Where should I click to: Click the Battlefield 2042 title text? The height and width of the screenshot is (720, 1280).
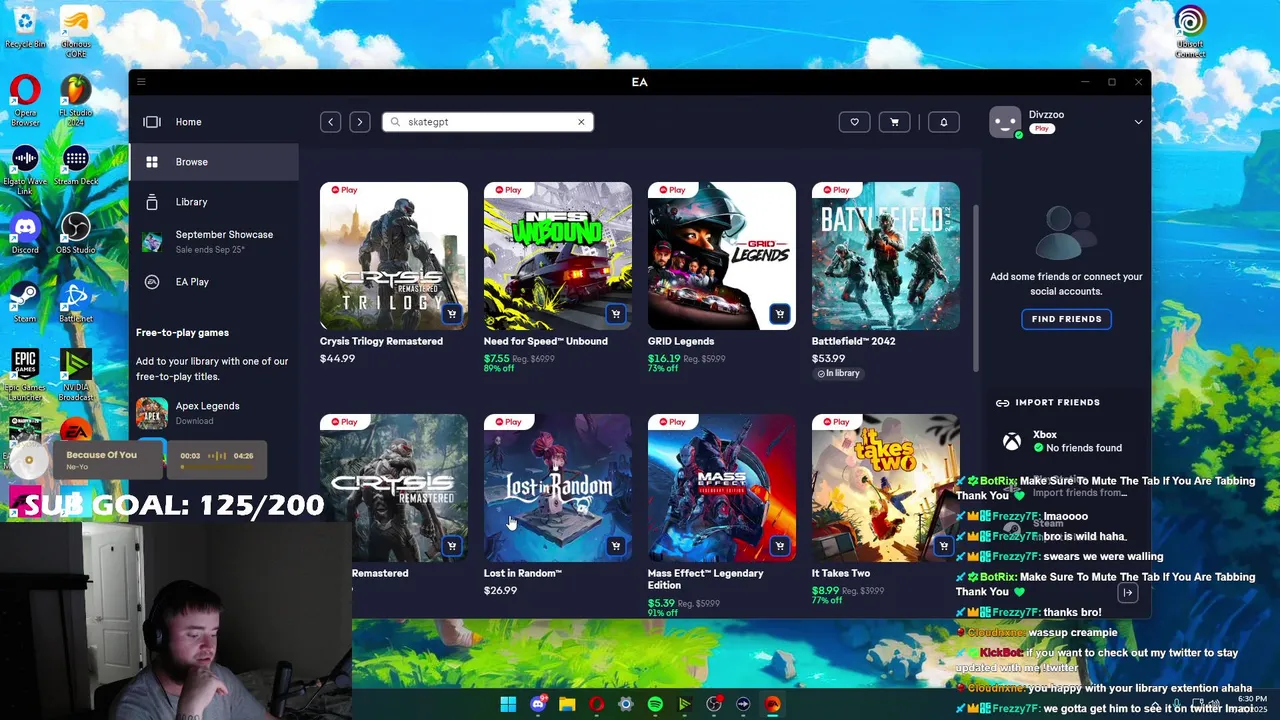(853, 341)
